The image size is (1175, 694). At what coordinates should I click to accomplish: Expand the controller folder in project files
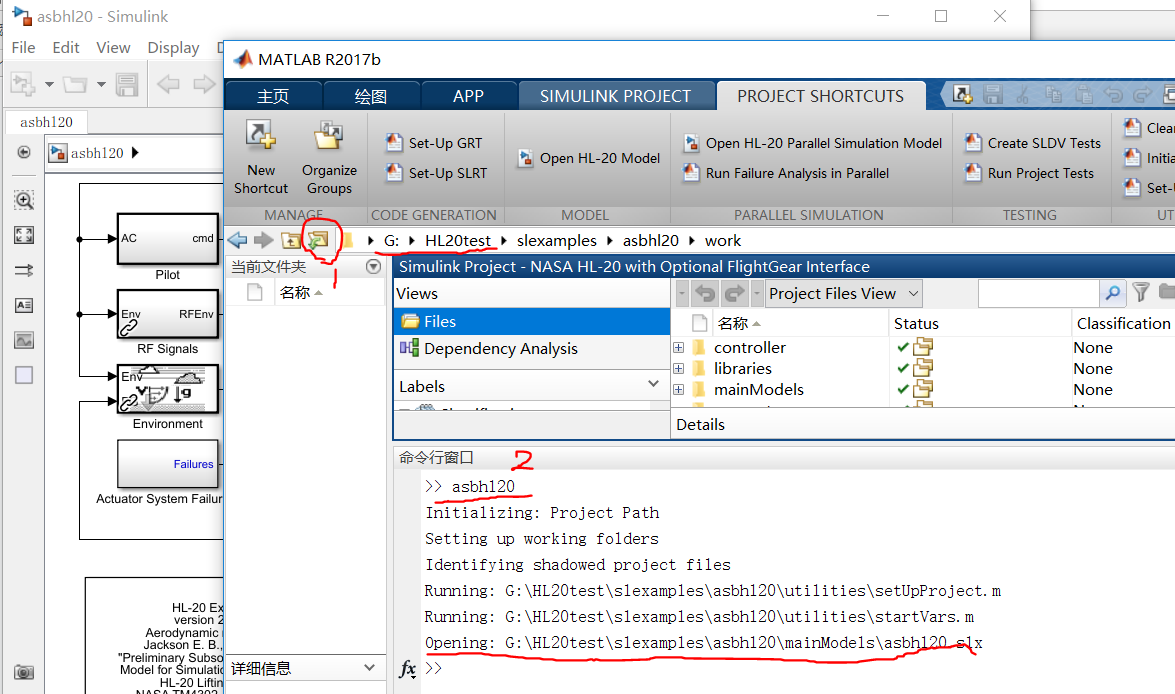pyautogui.click(x=678, y=347)
